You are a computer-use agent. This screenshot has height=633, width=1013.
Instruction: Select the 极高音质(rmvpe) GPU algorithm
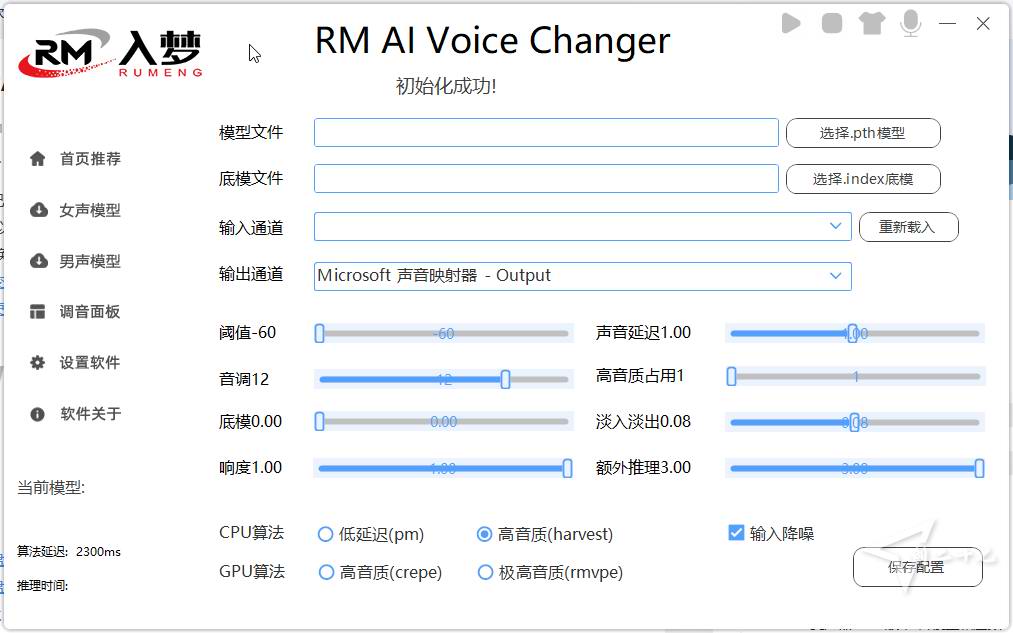coord(486,572)
